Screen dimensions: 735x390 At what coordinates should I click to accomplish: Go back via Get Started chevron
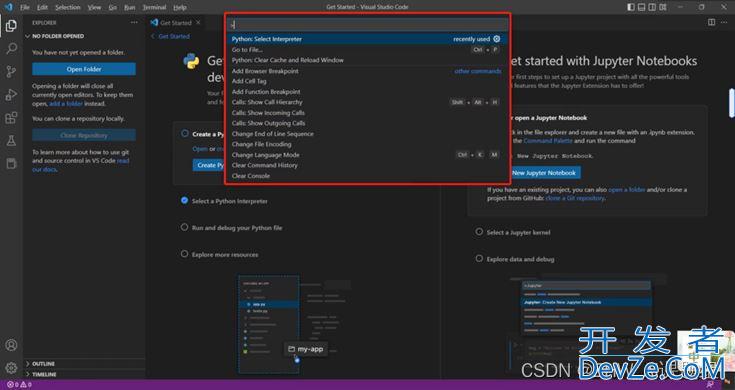coord(153,36)
